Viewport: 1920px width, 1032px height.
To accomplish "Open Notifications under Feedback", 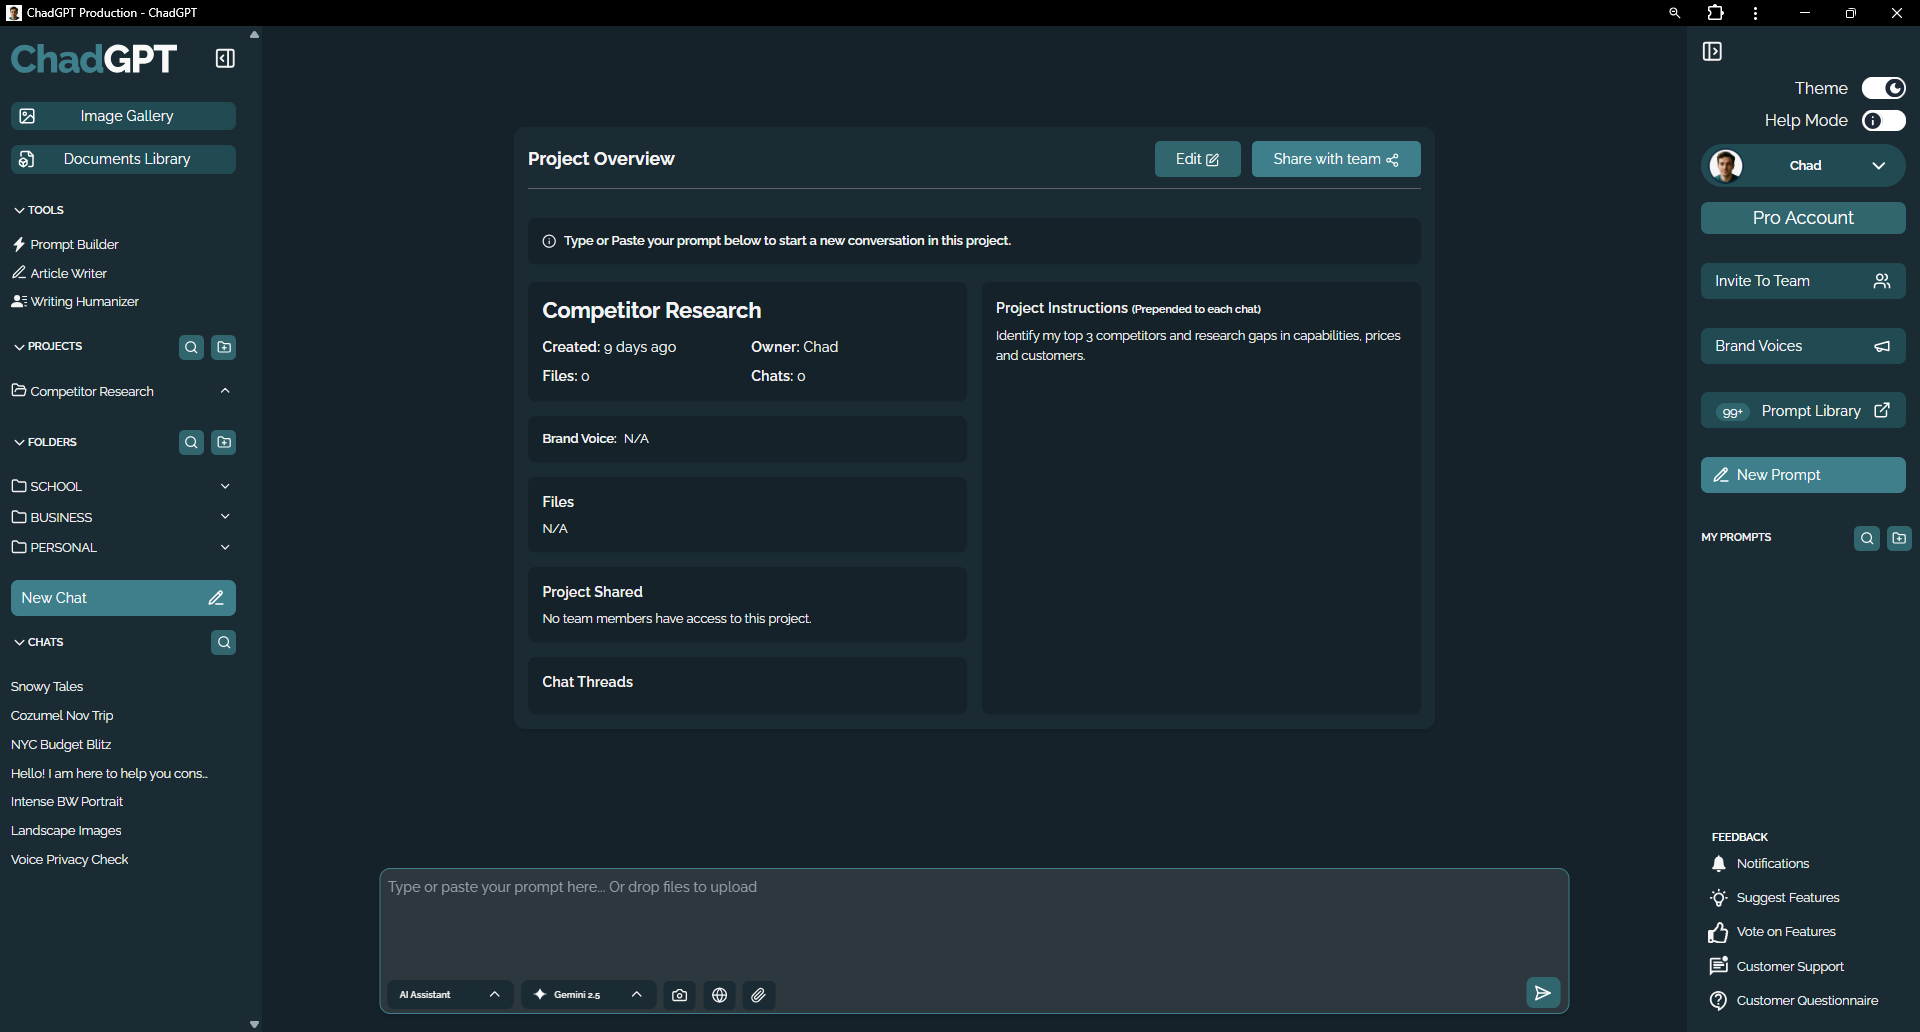I will point(1772,863).
